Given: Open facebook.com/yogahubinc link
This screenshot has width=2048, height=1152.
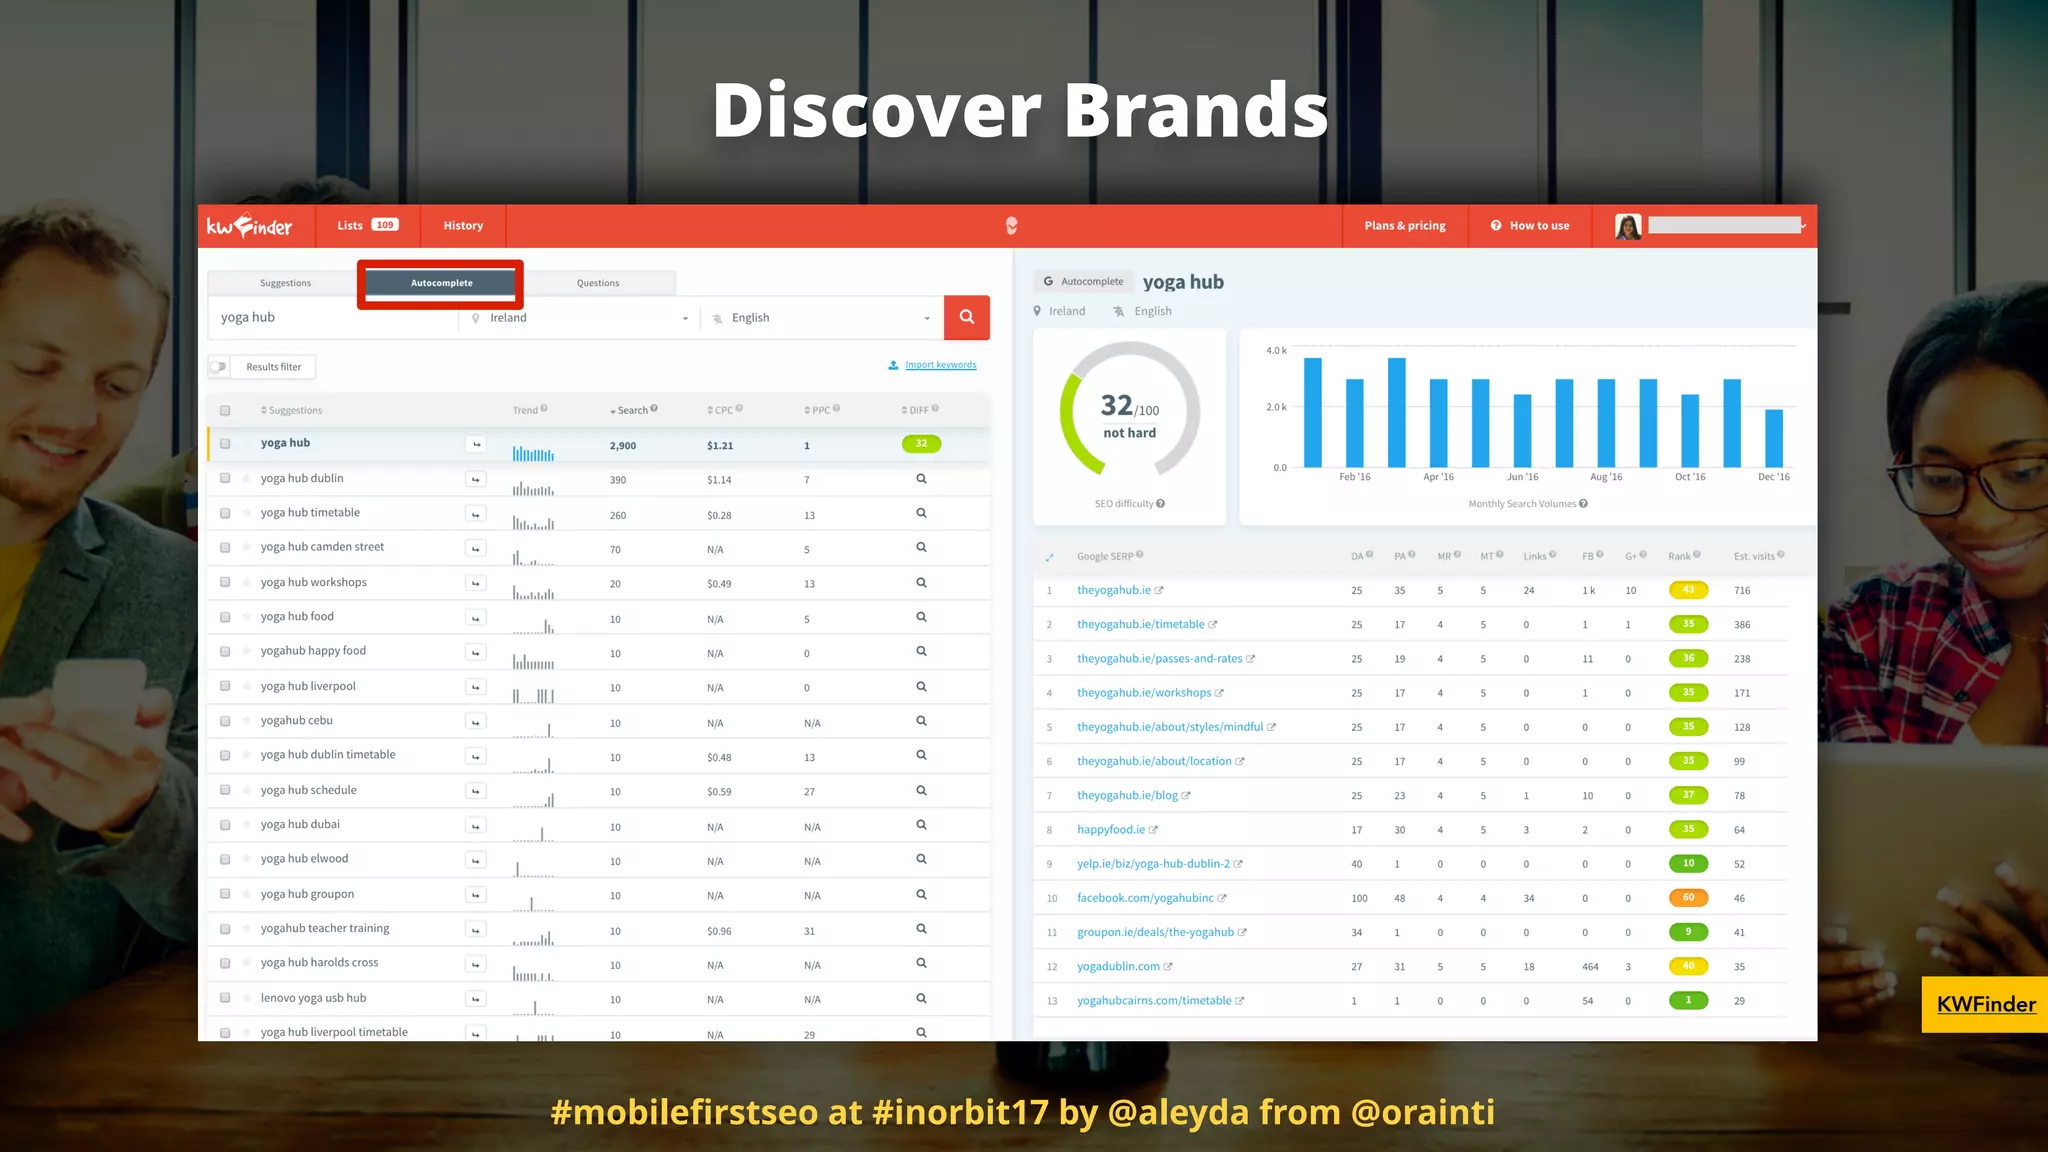Looking at the screenshot, I should [1145, 898].
